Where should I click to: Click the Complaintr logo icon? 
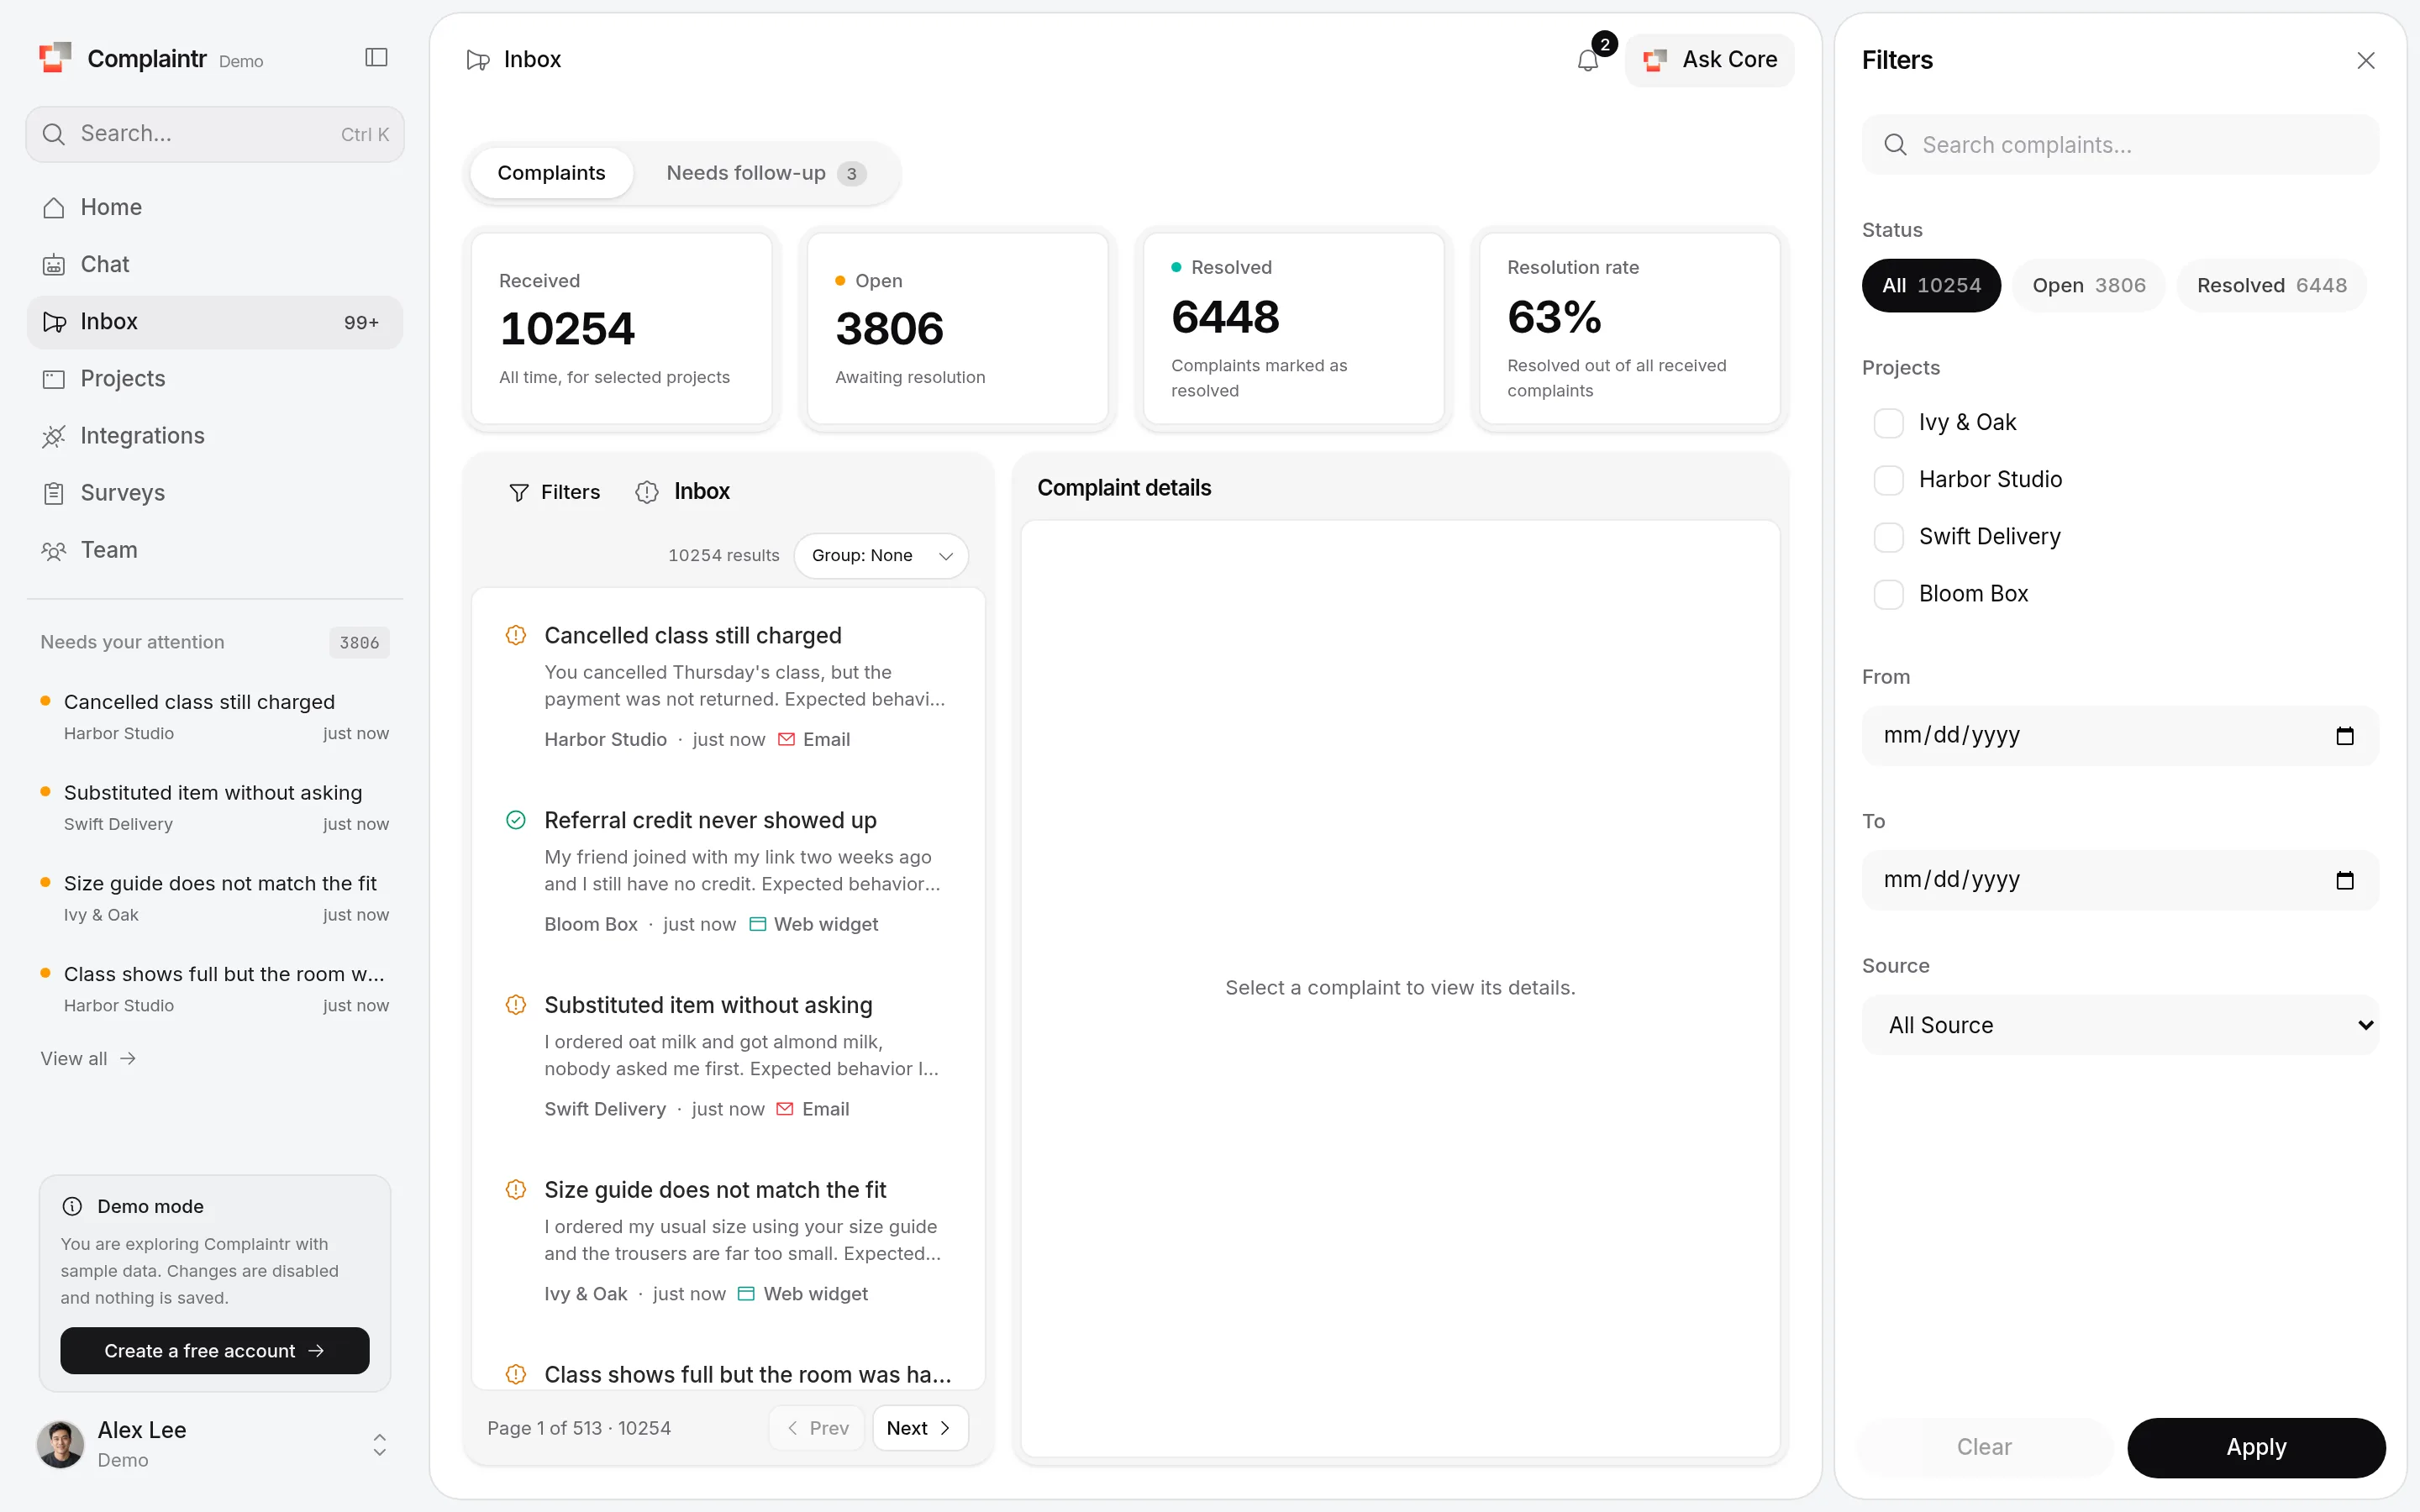click(55, 58)
